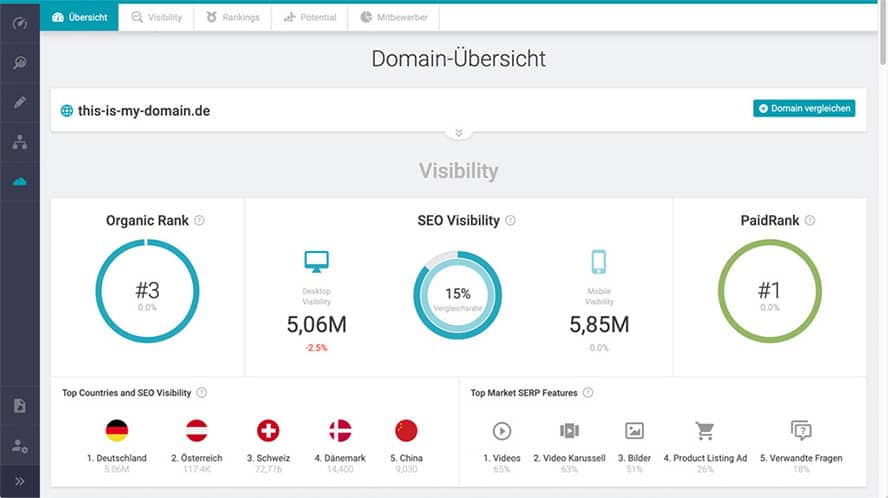
Task: Expand the domain panel chevron
Action: point(459,133)
